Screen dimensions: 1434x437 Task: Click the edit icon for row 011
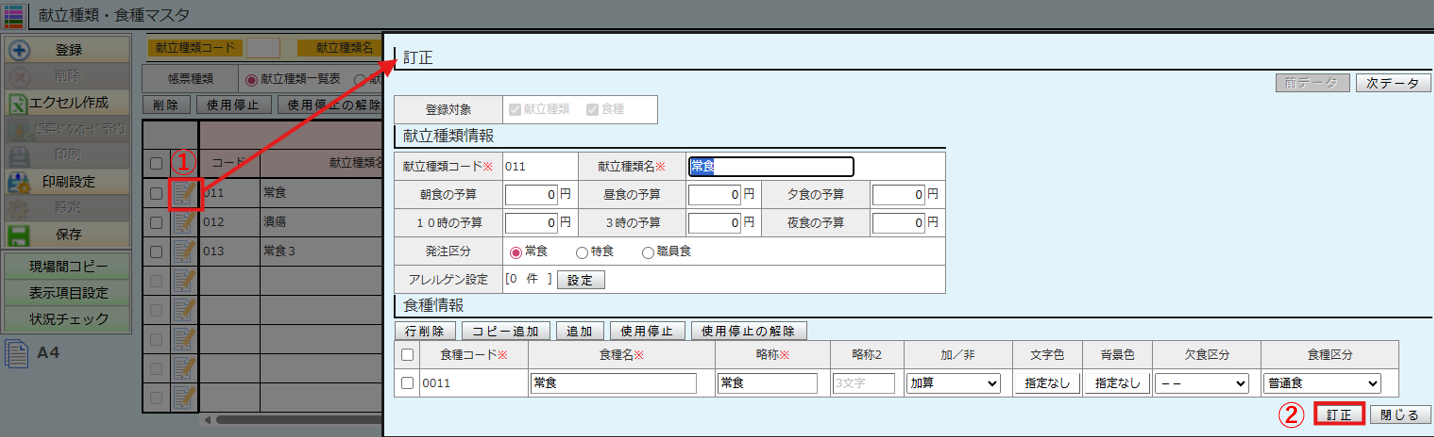[184, 194]
